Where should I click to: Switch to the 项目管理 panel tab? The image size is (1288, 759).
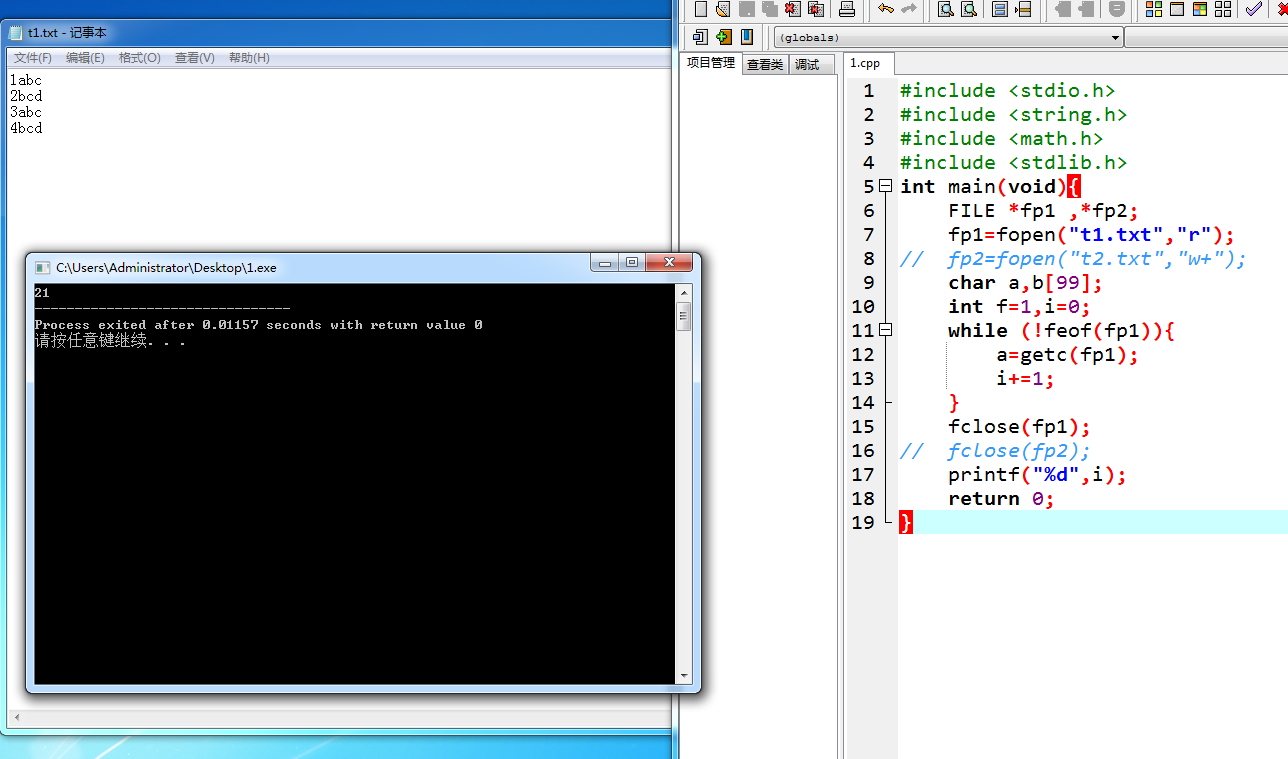click(x=710, y=63)
